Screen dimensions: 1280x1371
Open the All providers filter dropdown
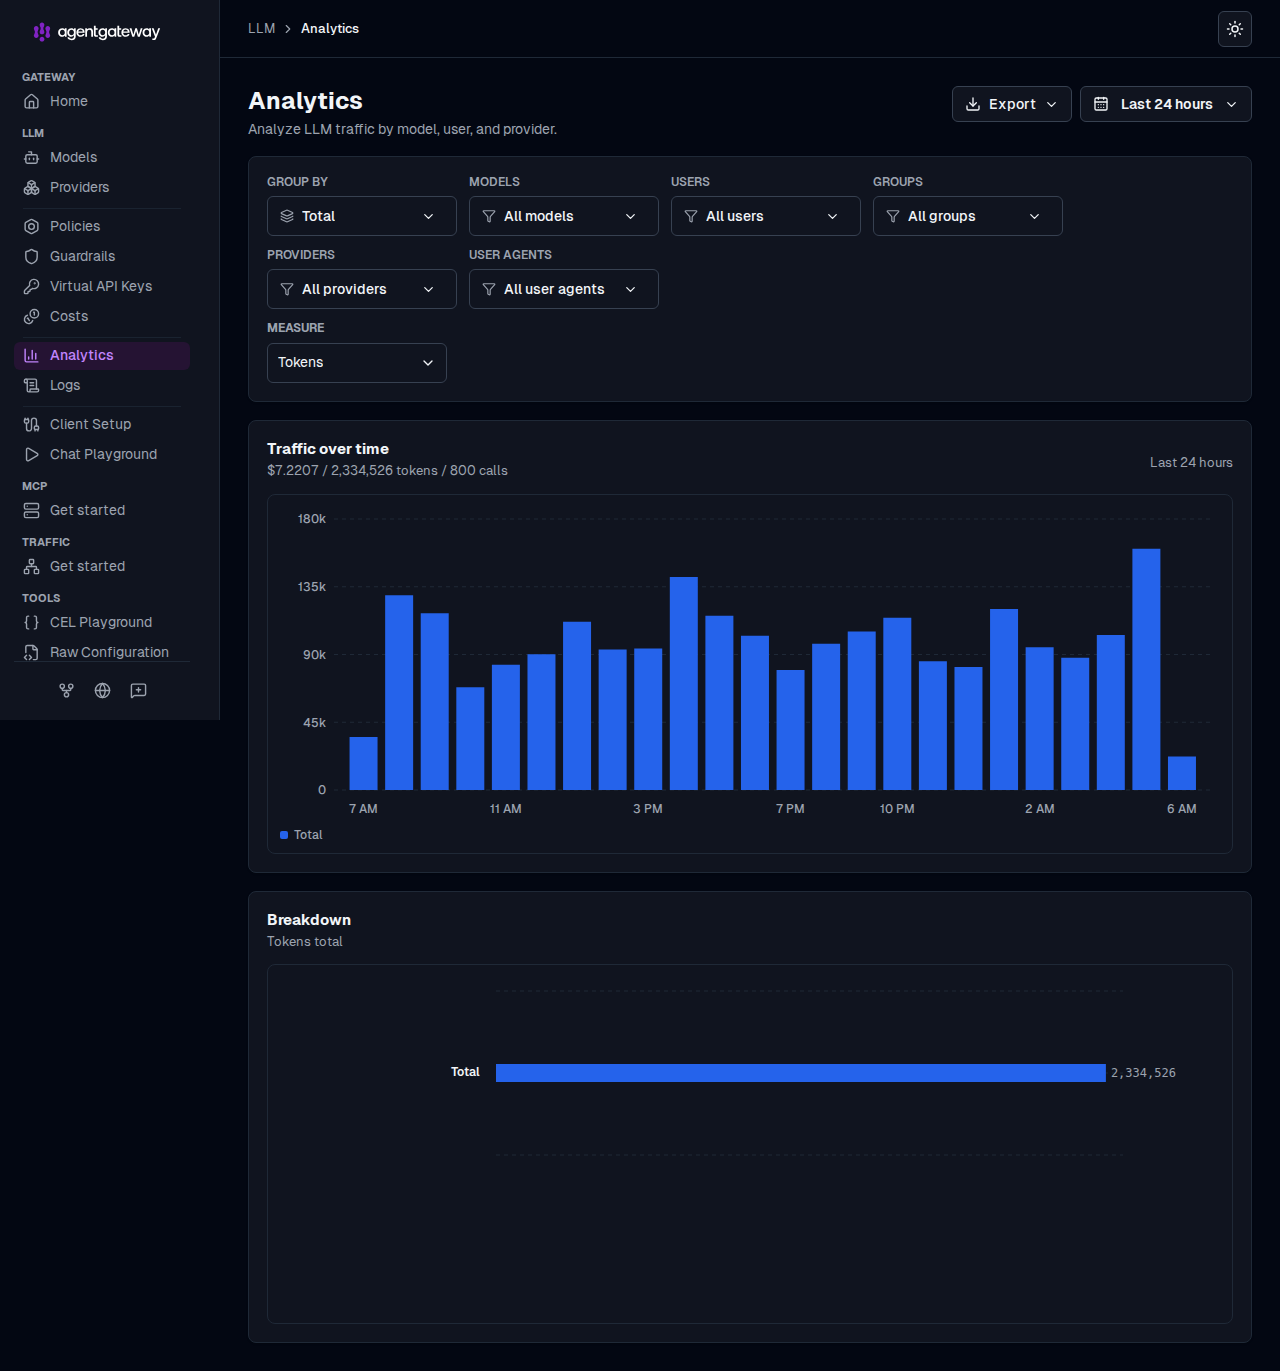(361, 289)
